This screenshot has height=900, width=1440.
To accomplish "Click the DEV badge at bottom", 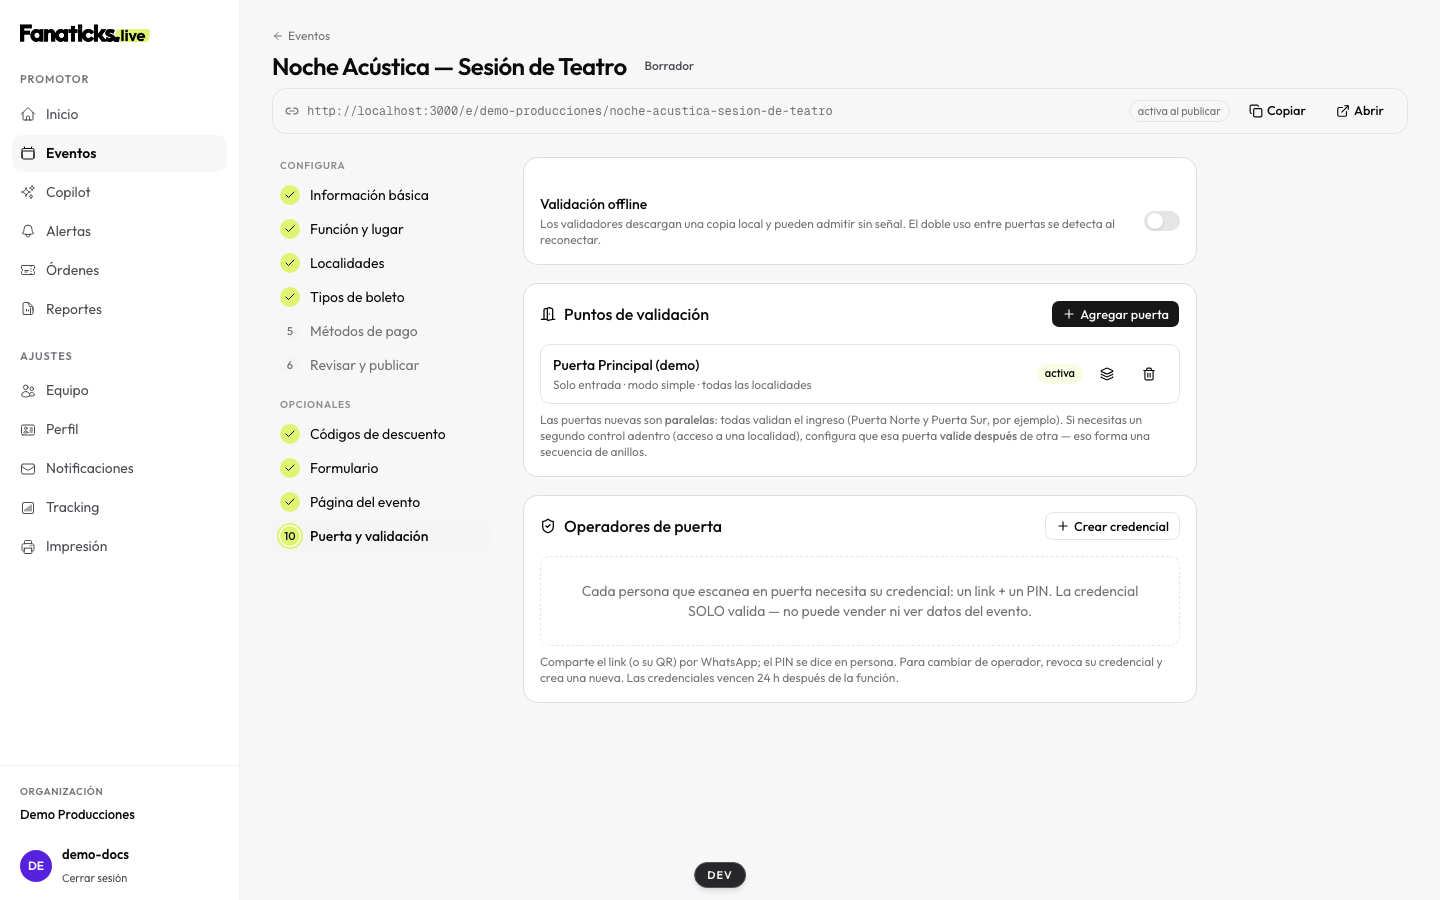I will click(x=720, y=875).
